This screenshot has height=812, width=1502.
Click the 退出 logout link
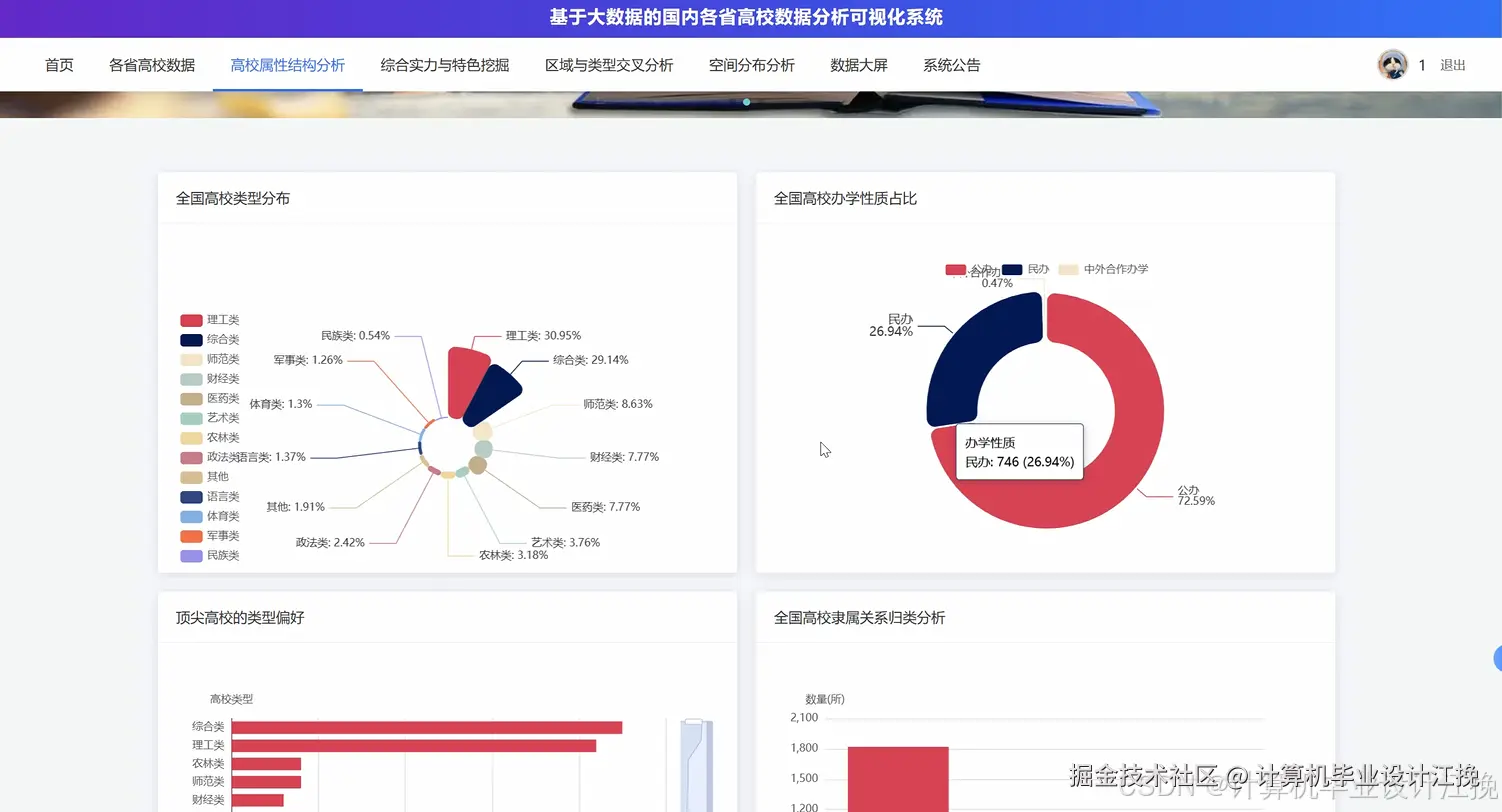point(1453,65)
